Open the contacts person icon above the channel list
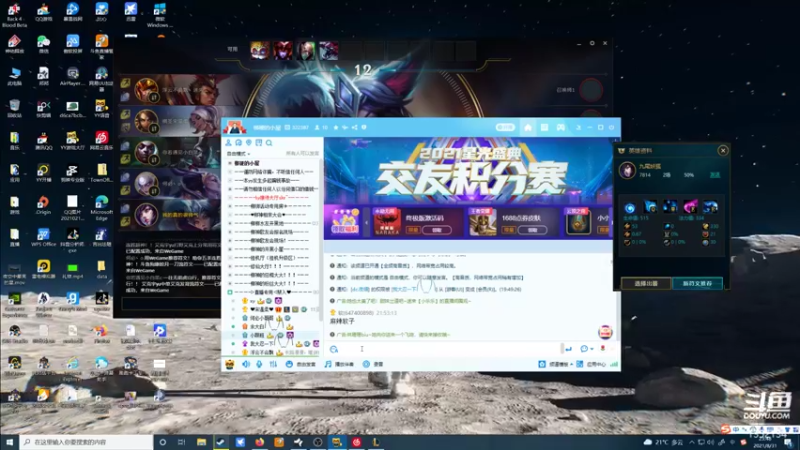This screenshot has height=450, width=800. [x=228, y=143]
